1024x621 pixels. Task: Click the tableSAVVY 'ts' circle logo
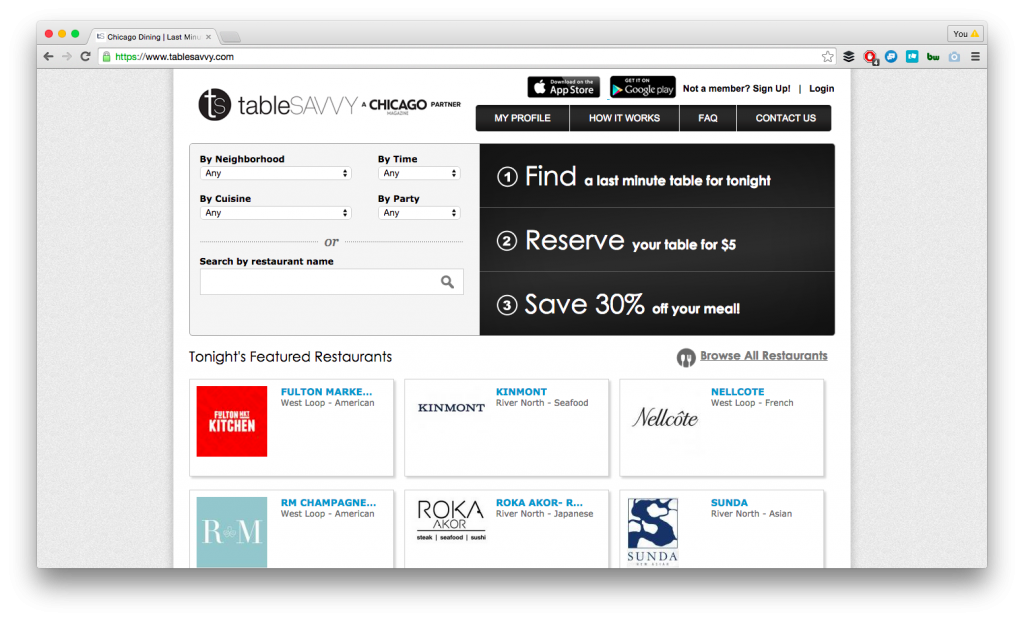(214, 104)
